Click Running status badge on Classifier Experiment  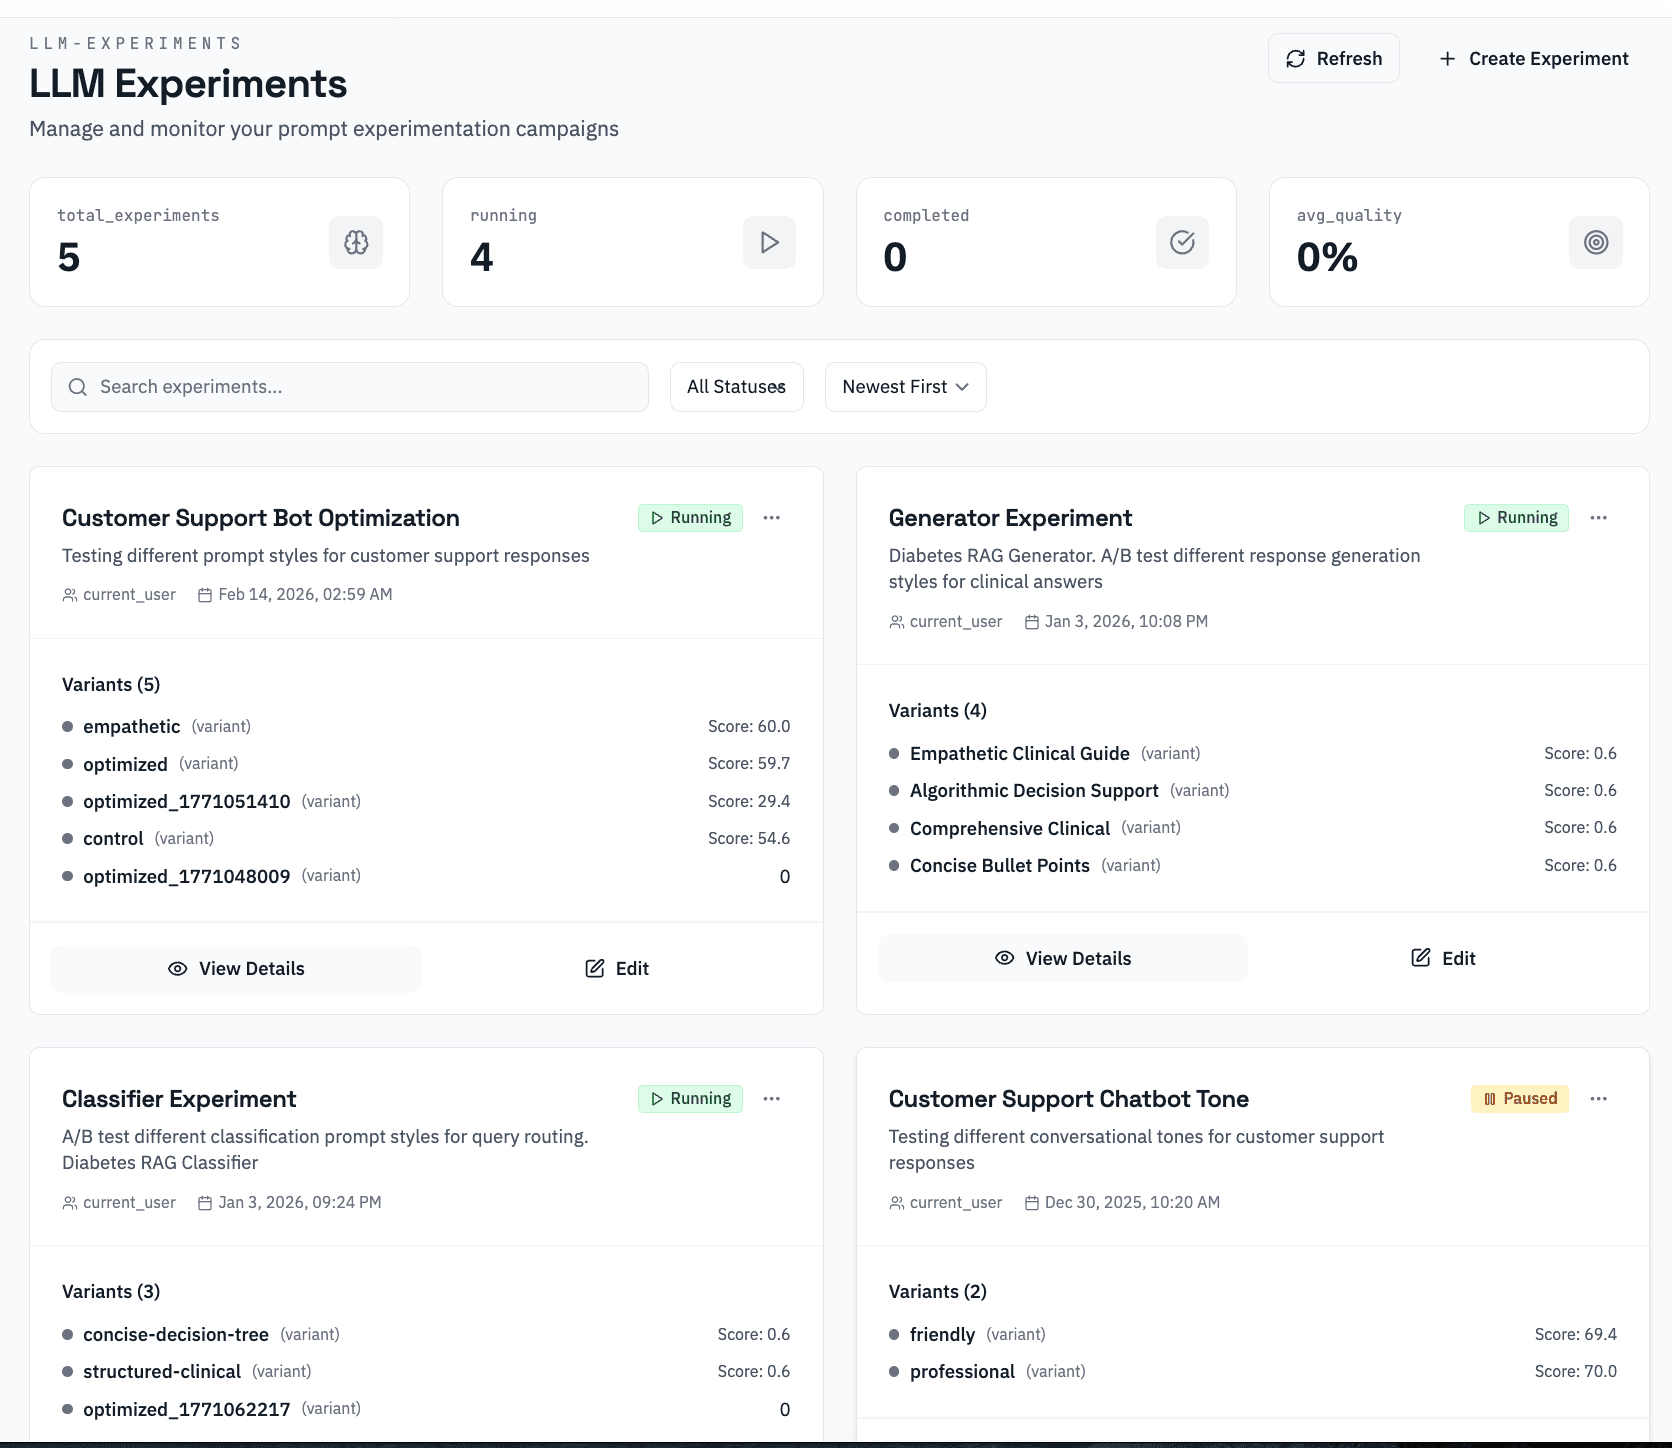(690, 1099)
